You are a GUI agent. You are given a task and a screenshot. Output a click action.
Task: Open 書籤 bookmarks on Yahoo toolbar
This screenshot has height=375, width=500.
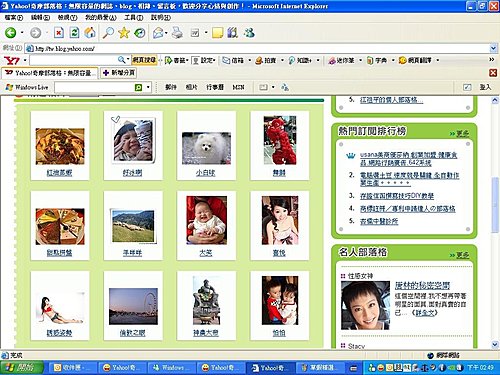pyautogui.click(x=176, y=60)
